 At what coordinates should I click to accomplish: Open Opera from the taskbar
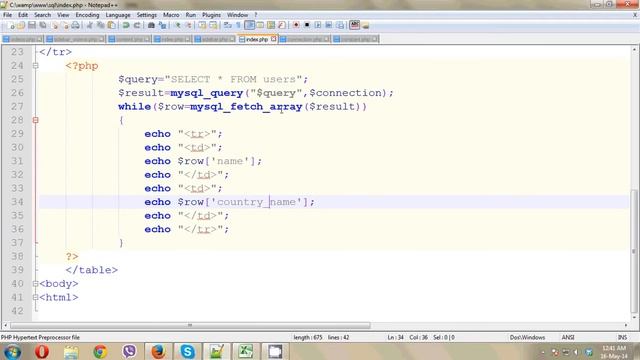pos(42,351)
